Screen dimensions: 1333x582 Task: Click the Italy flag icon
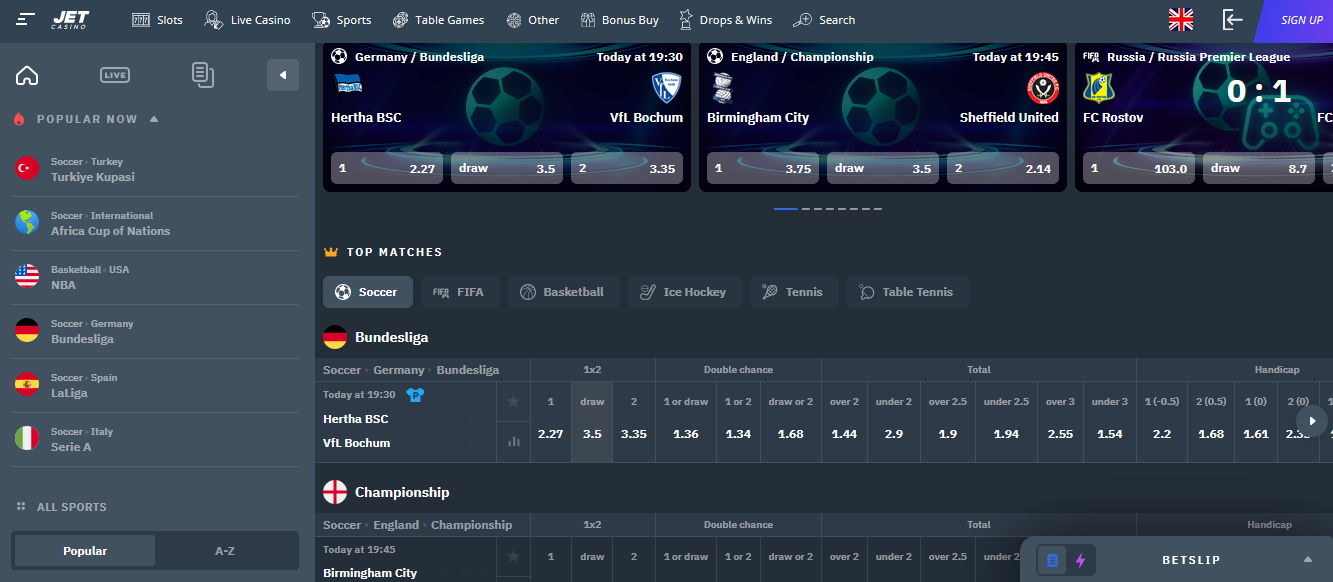(27, 438)
